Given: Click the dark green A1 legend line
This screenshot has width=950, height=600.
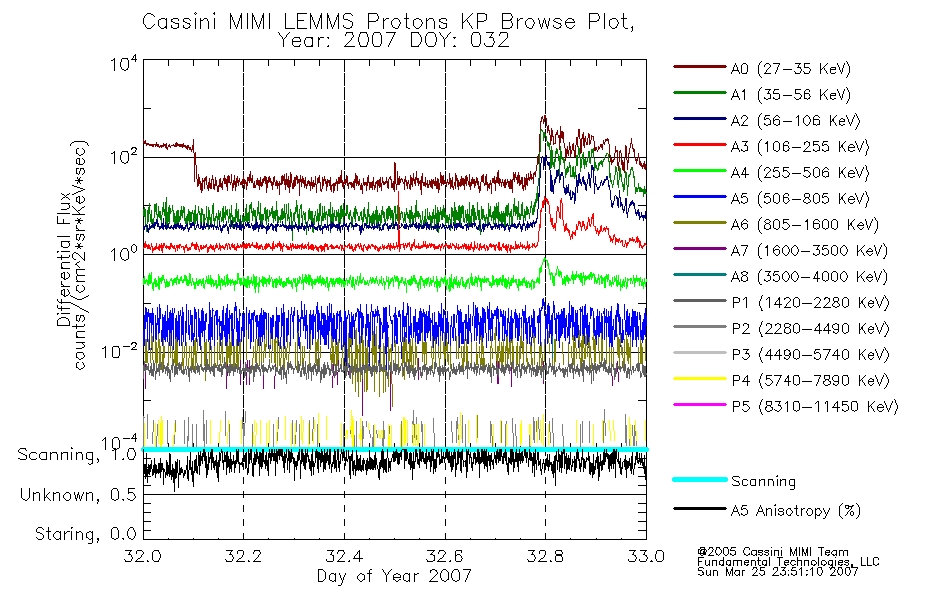Looking at the screenshot, I should coord(699,93).
